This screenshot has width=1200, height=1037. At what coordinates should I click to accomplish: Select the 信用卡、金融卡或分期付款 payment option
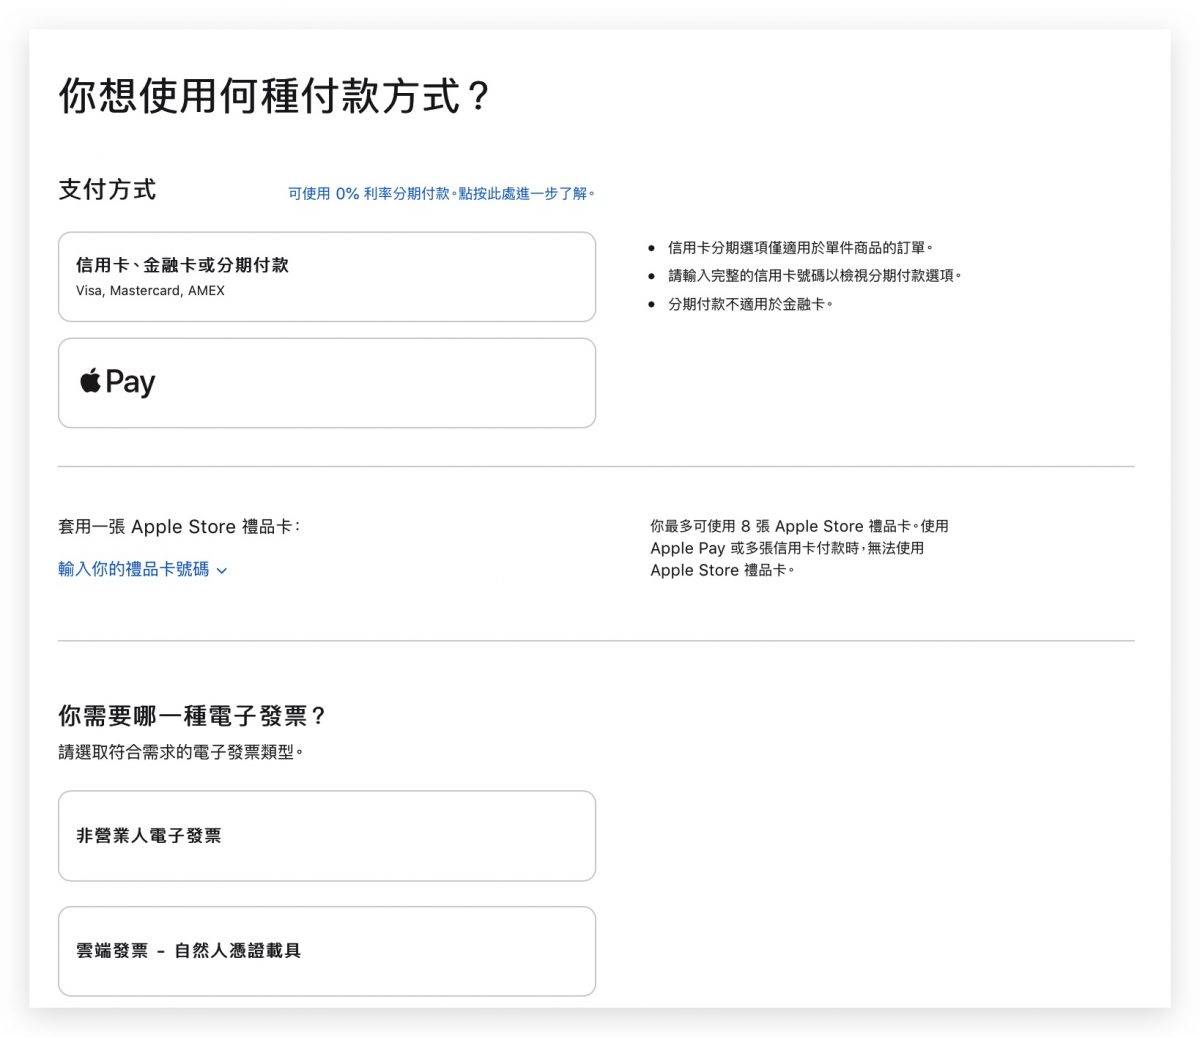(326, 276)
